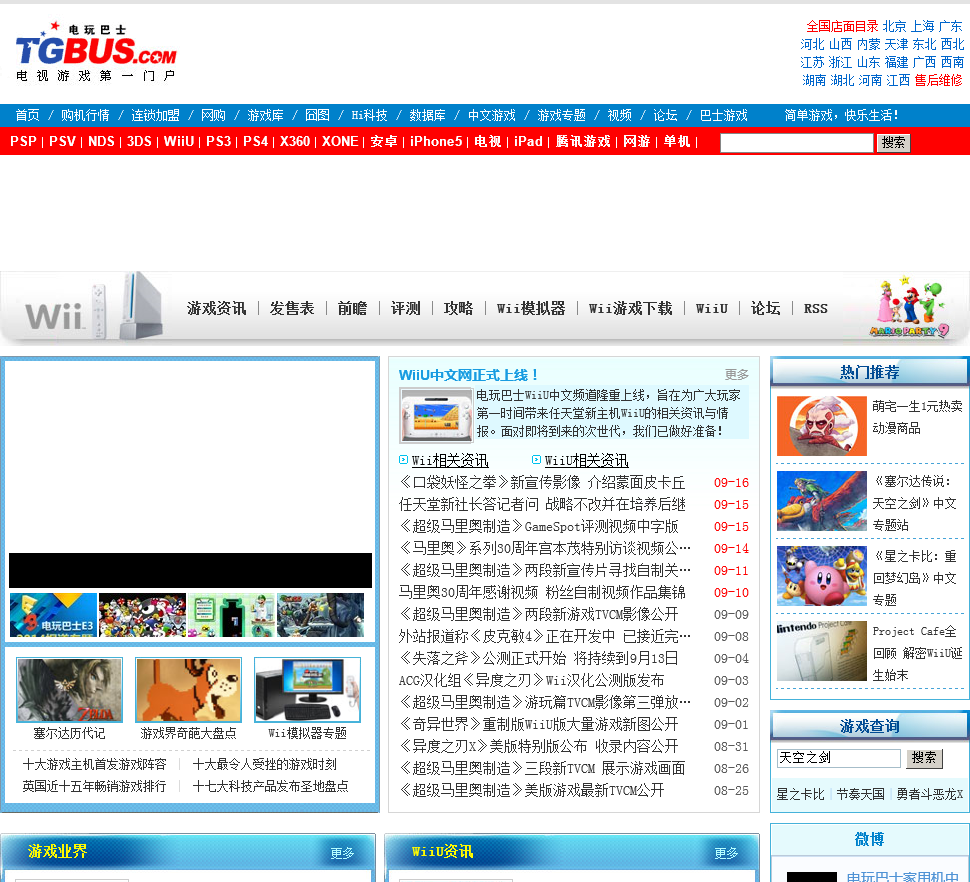This screenshot has height=882, width=970.
Task: Click the TGBUS.com site logo
Action: pos(96,52)
